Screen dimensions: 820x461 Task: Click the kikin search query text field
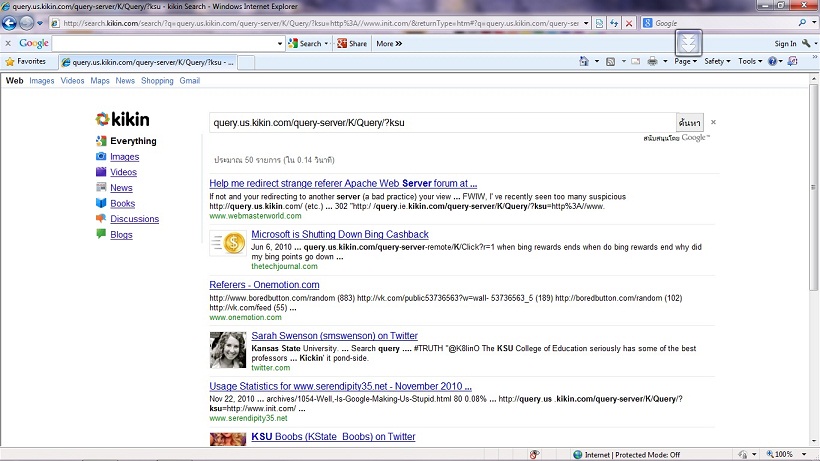(x=442, y=123)
